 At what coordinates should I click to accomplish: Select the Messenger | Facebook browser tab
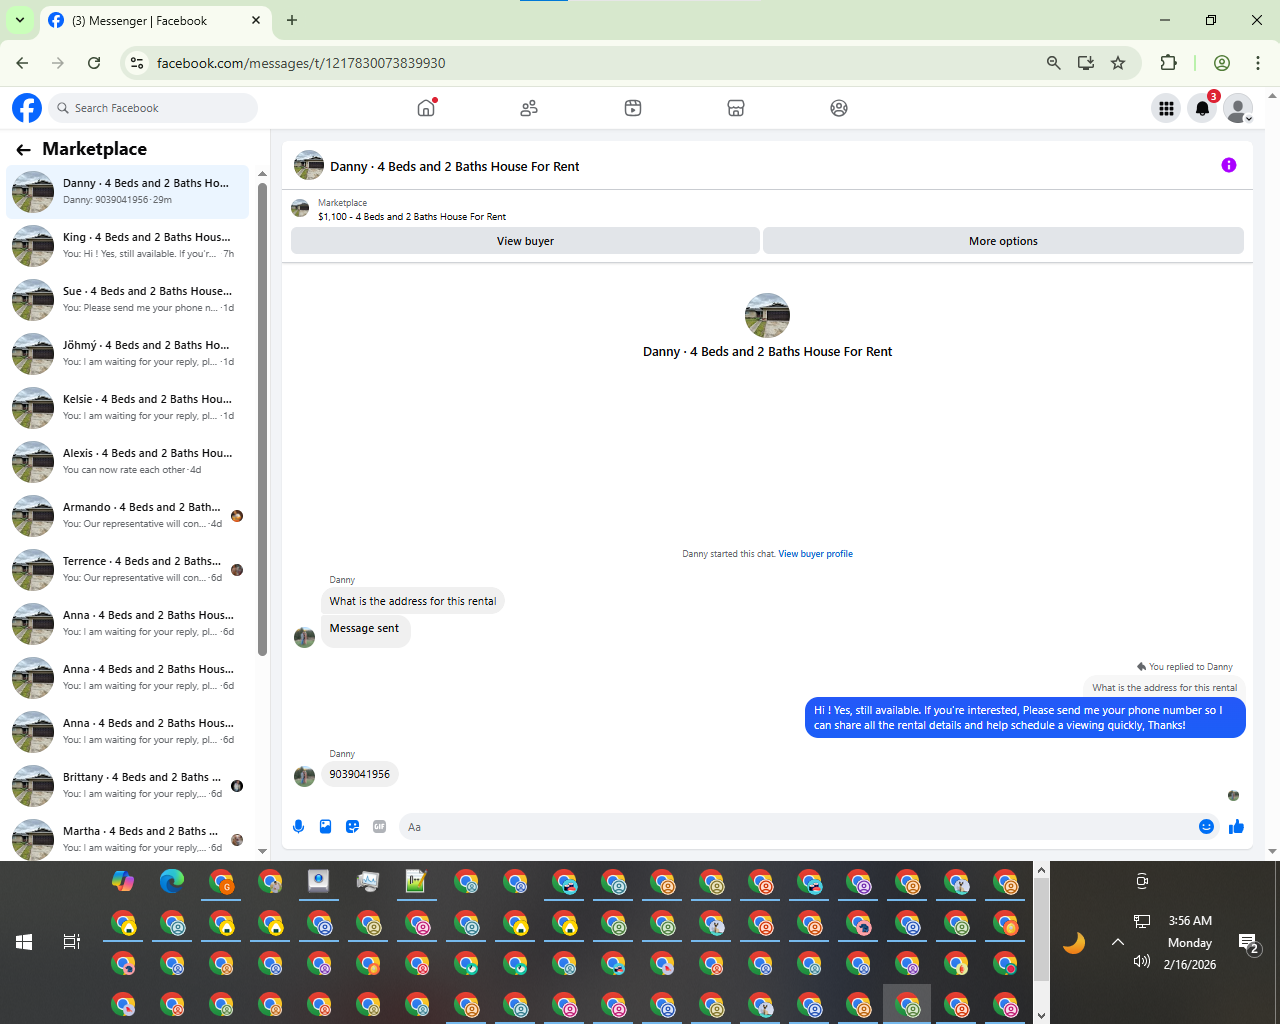(155, 20)
